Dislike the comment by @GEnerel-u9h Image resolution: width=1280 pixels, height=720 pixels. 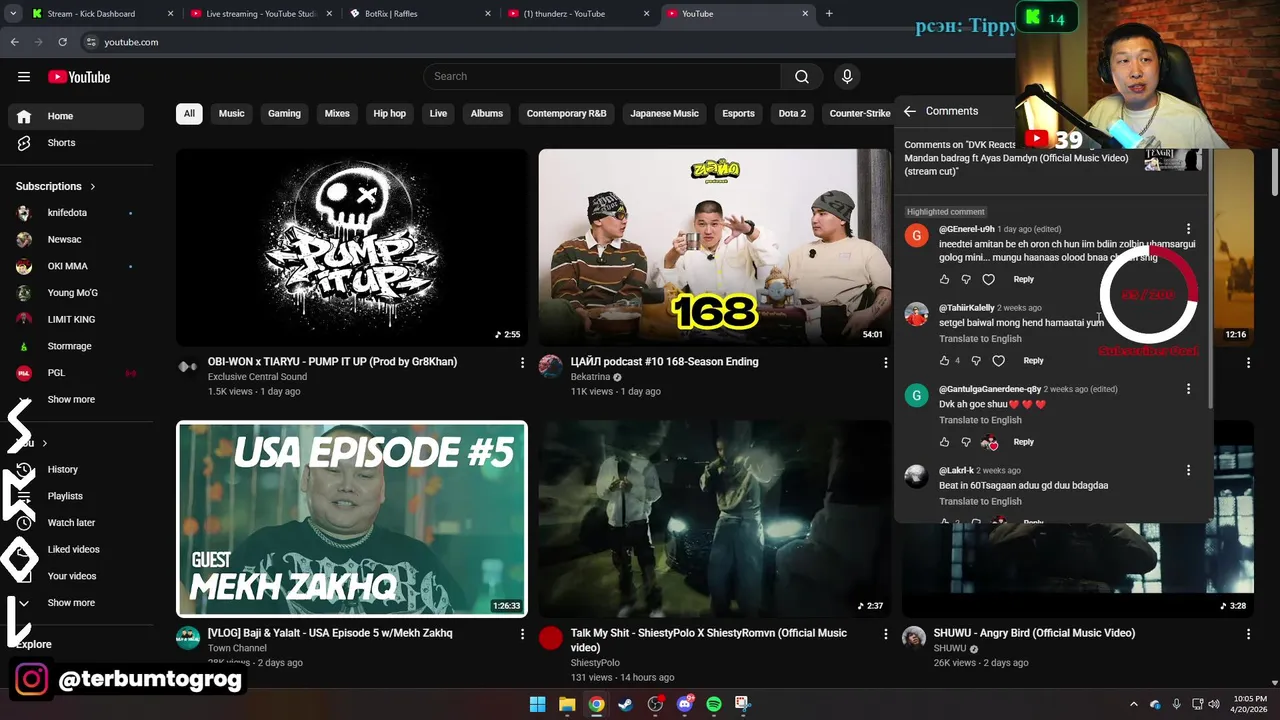[x=966, y=279]
